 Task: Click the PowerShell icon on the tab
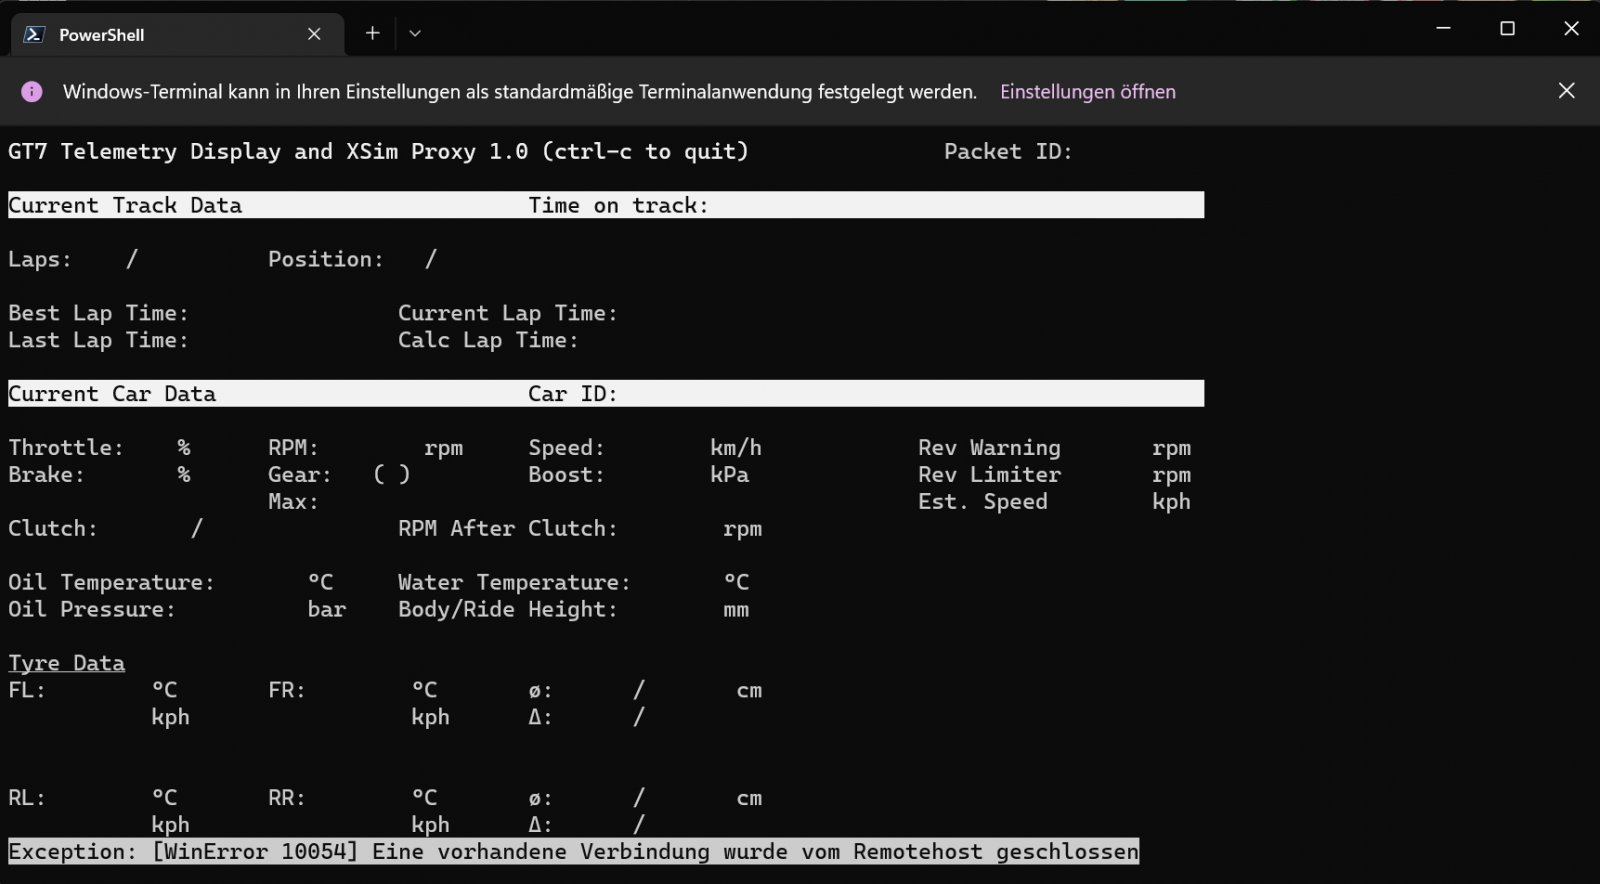coord(34,34)
